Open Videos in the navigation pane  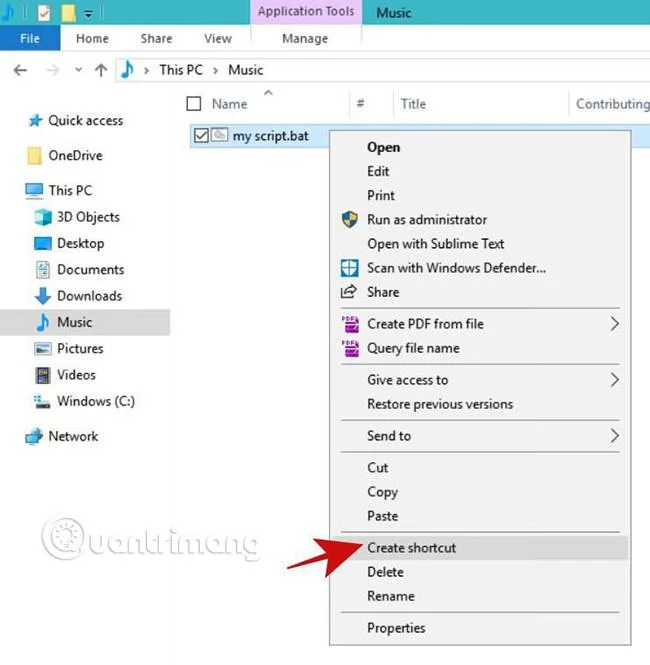[x=76, y=375]
